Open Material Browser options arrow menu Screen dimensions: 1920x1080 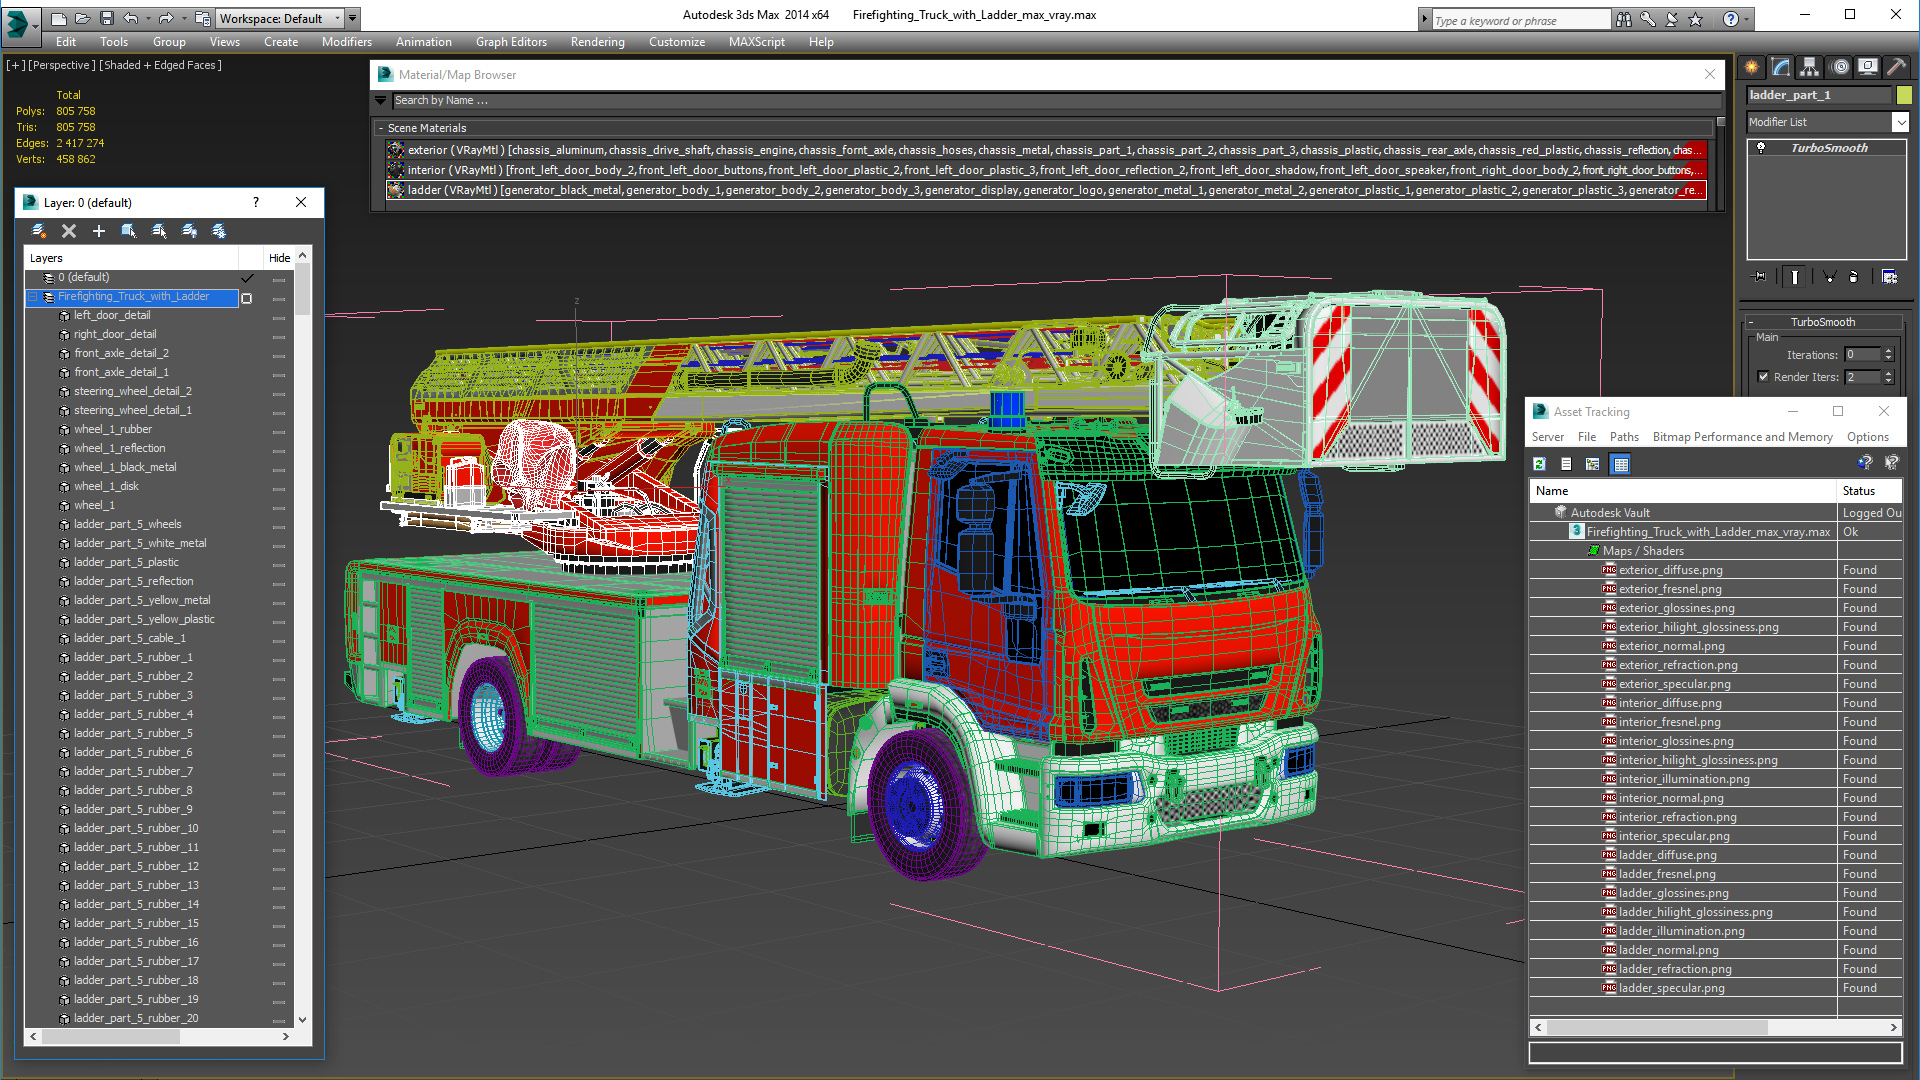(x=380, y=100)
